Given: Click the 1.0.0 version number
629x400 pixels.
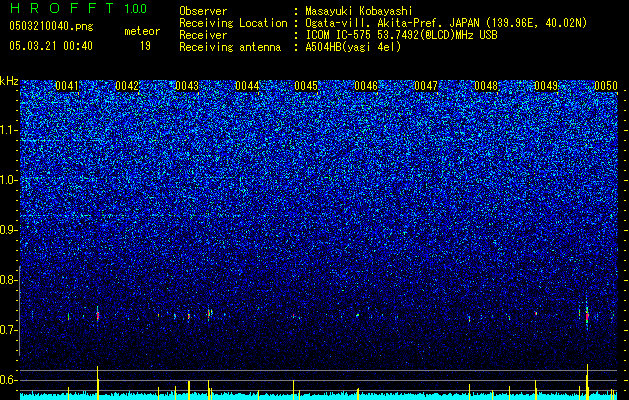Looking at the screenshot, I should [x=136, y=8].
